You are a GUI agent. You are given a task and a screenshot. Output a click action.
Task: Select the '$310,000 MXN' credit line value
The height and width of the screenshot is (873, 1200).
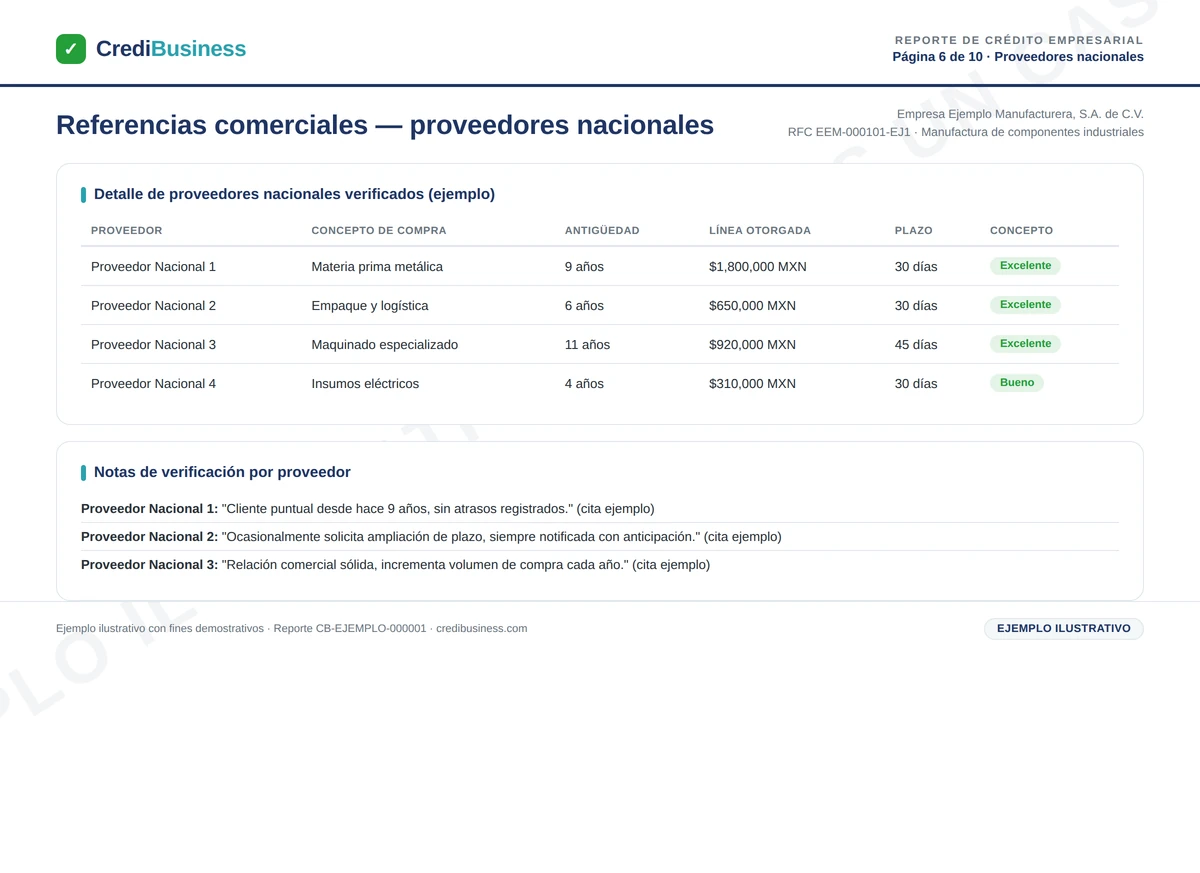[x=753, y=384]
